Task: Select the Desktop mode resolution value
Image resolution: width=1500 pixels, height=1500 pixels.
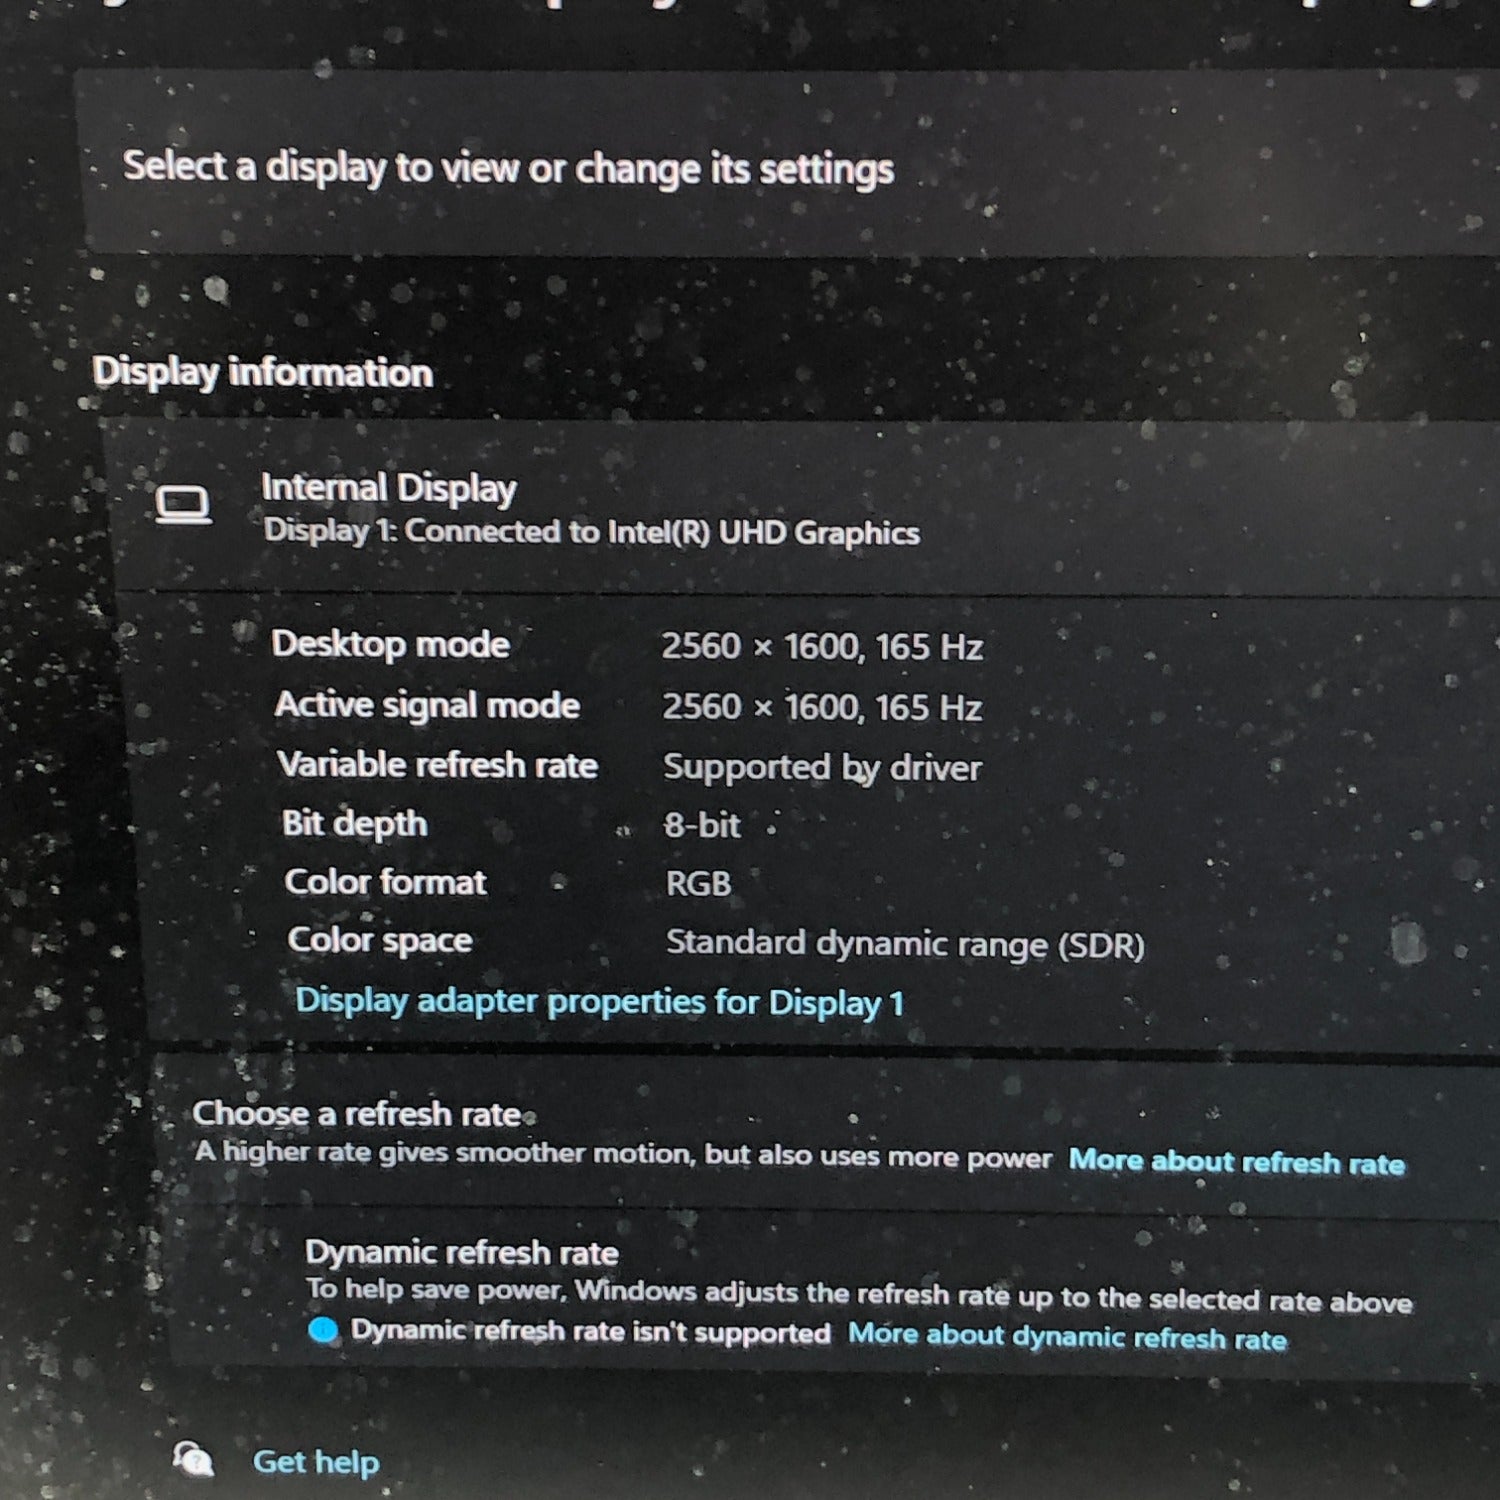Action: click(821, 647)
